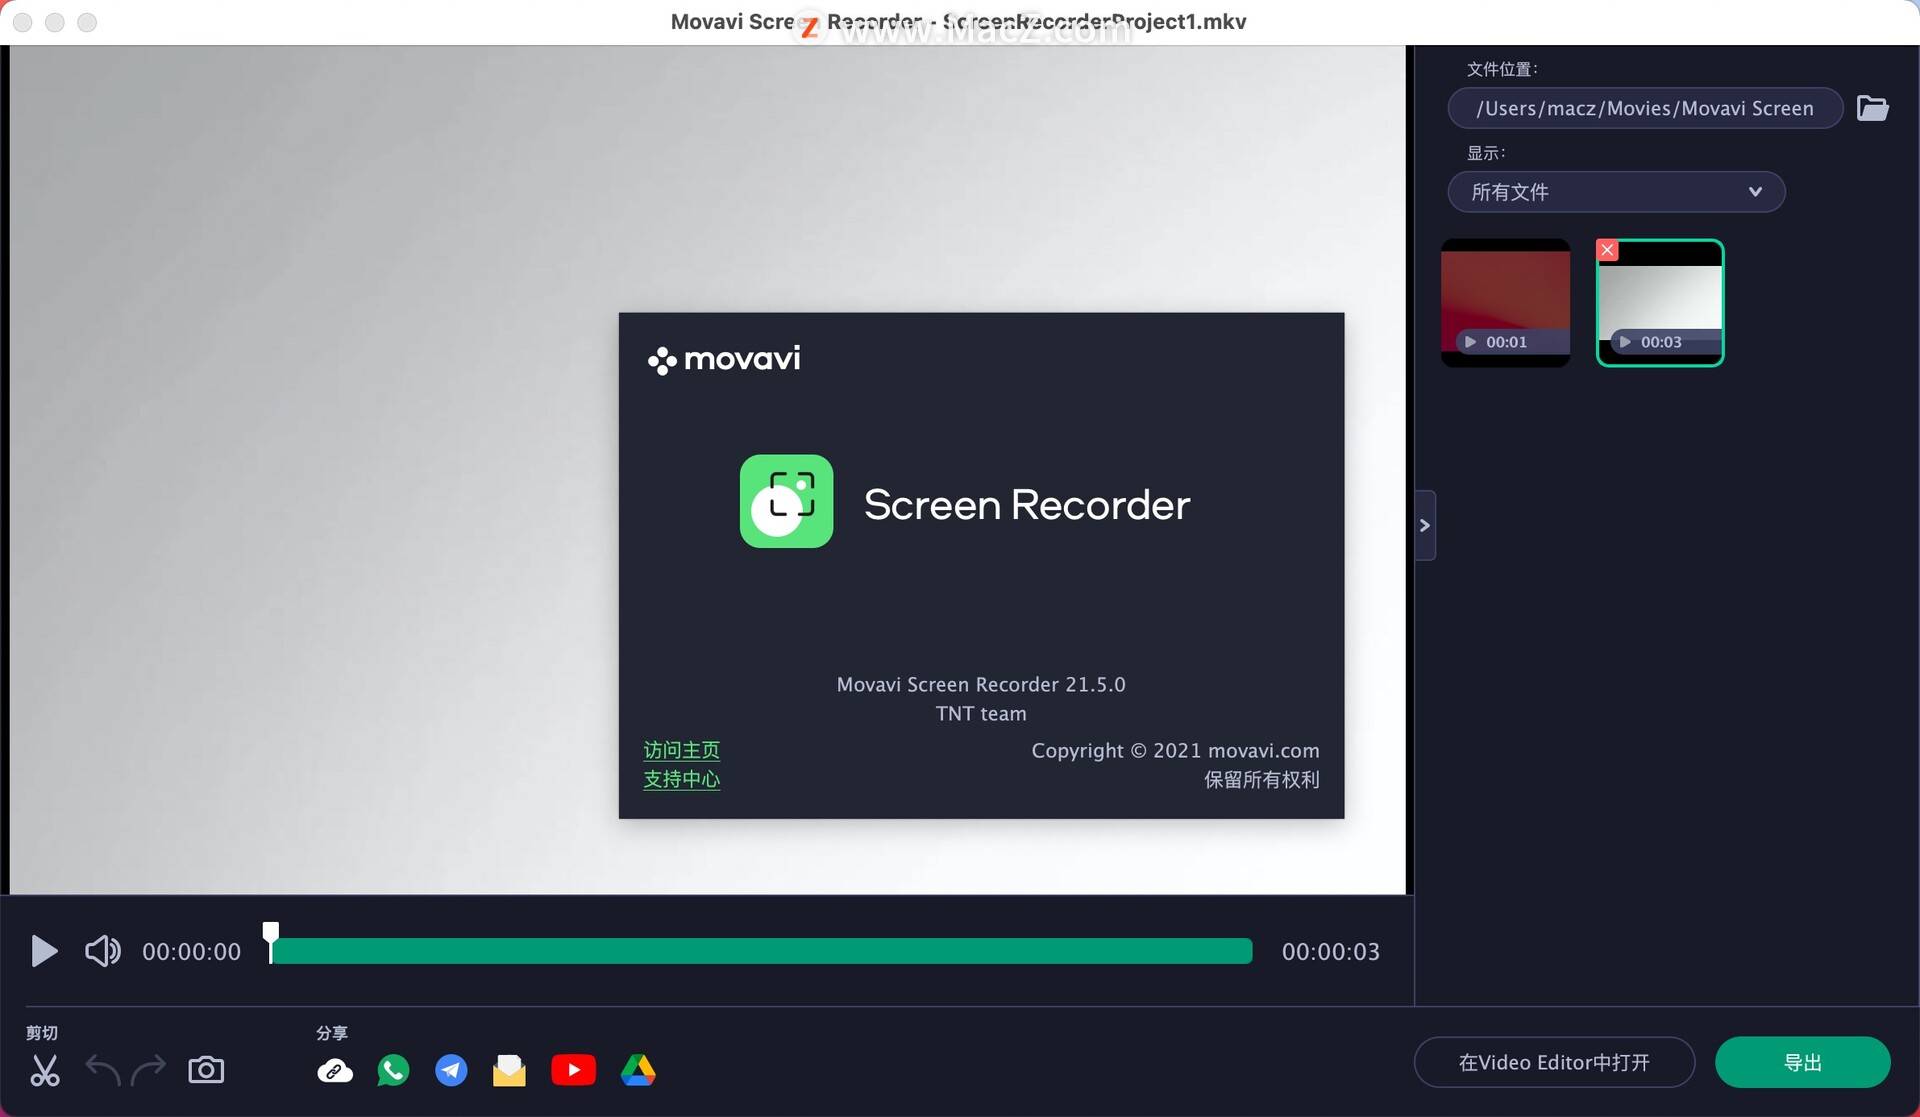Click the file location path field
Image resolution: width=1920 pixels, height=1117 pixels.
1645,108
